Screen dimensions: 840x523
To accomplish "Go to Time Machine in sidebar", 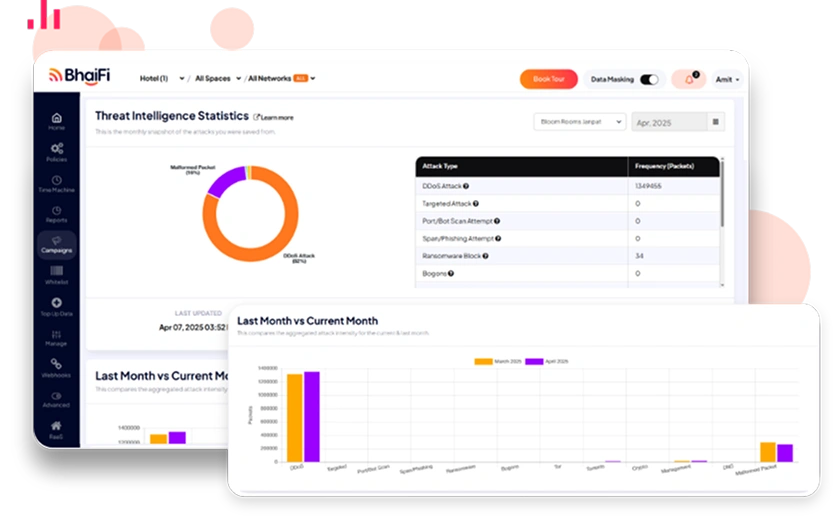I will (x=56, y=183).
